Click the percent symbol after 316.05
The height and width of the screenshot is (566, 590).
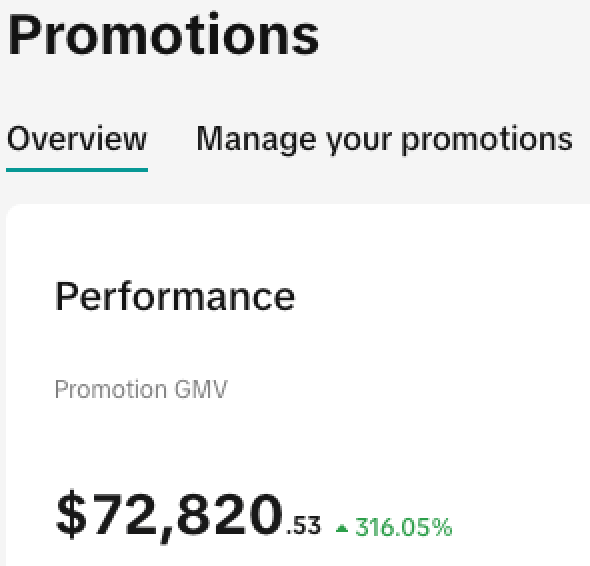442,527
